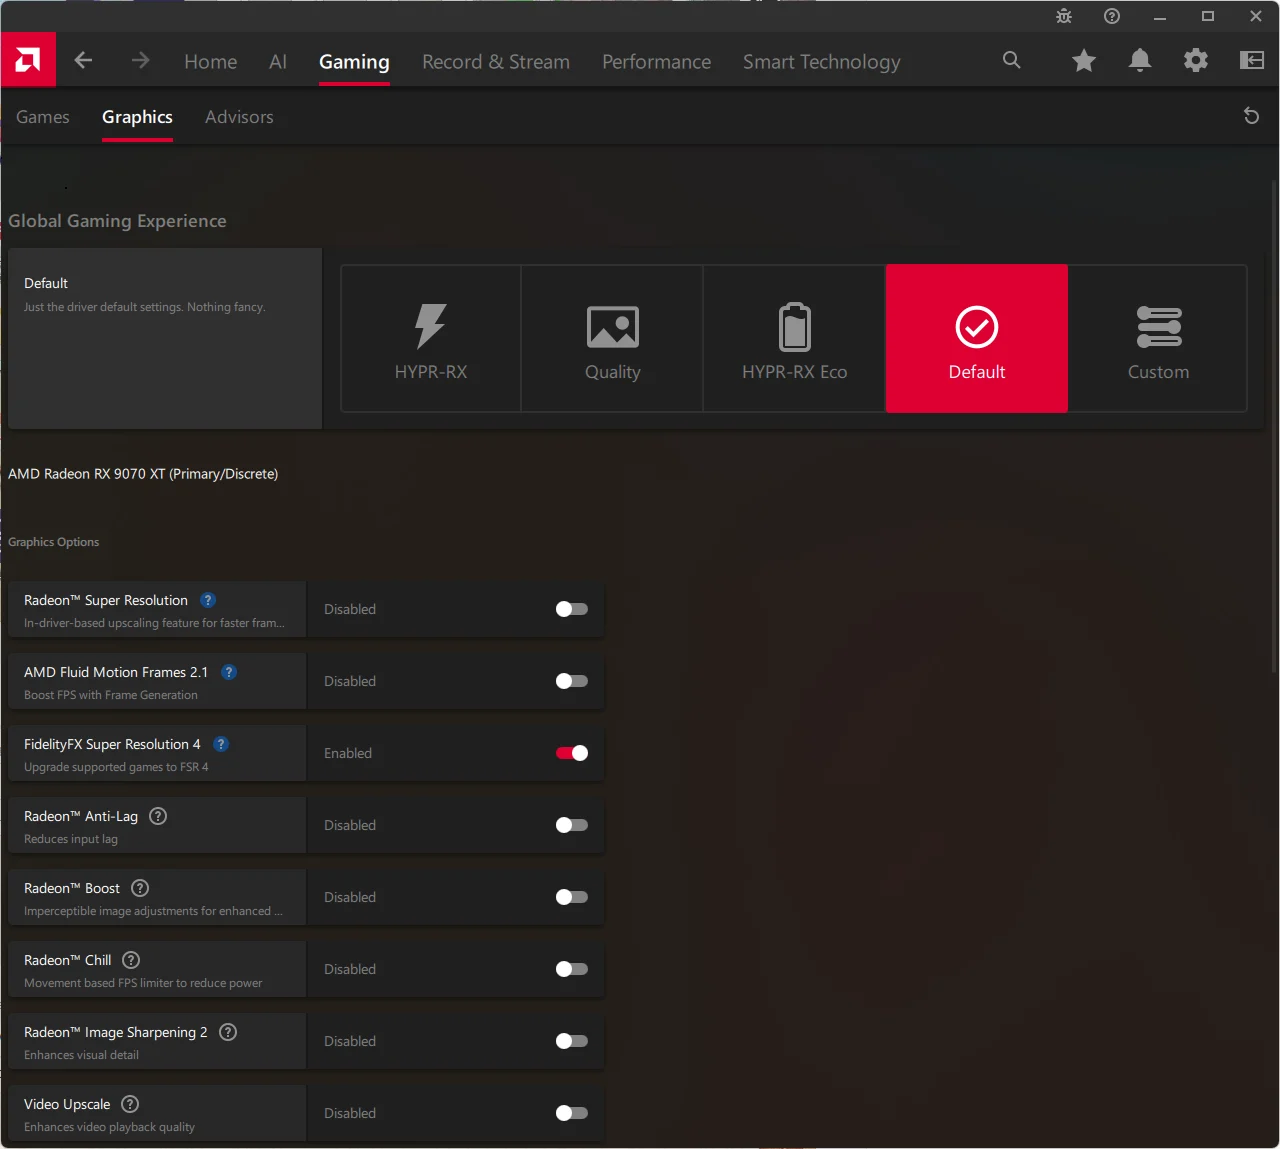Select the Quality profile tile
Viewport: 1280px width, 1149px height.
(612, 339)
